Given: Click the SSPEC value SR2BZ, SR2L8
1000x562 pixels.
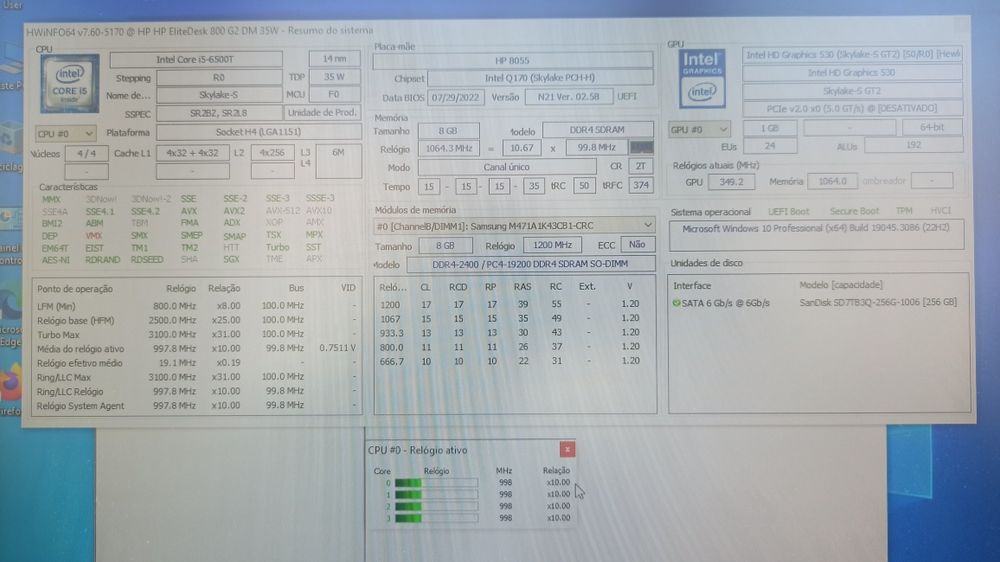Looking at the screenshot, I should pyautogui.click(x=219, y=113).
